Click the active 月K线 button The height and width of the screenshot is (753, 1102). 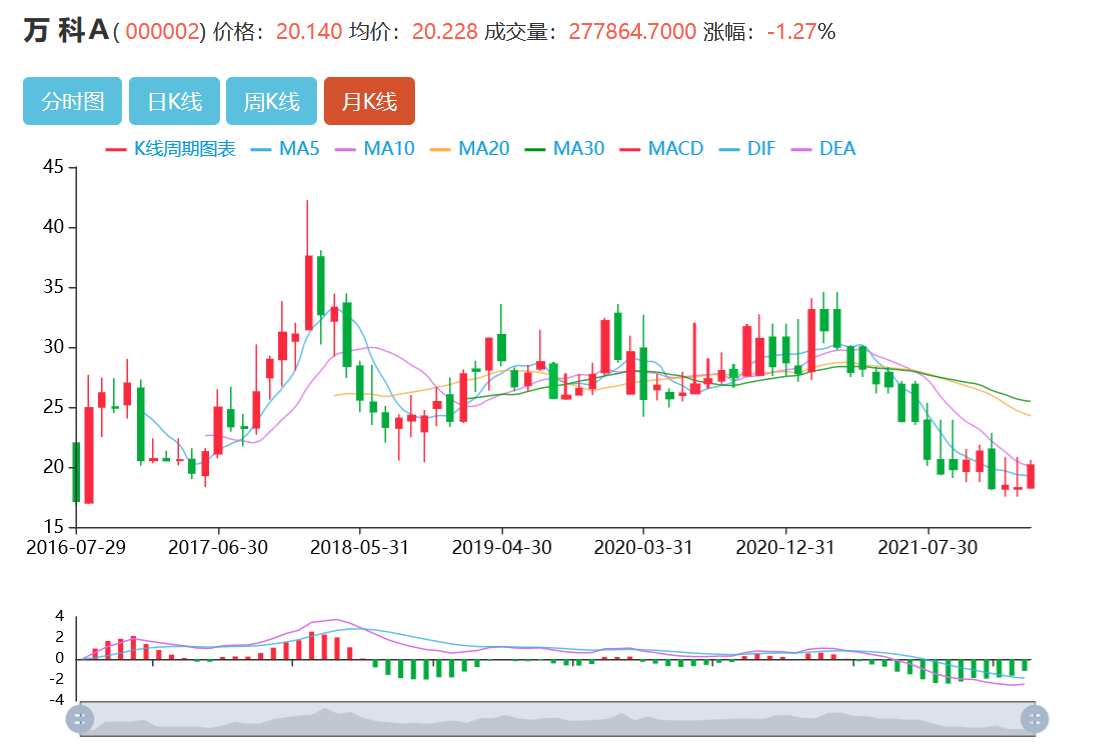(369, 101)
